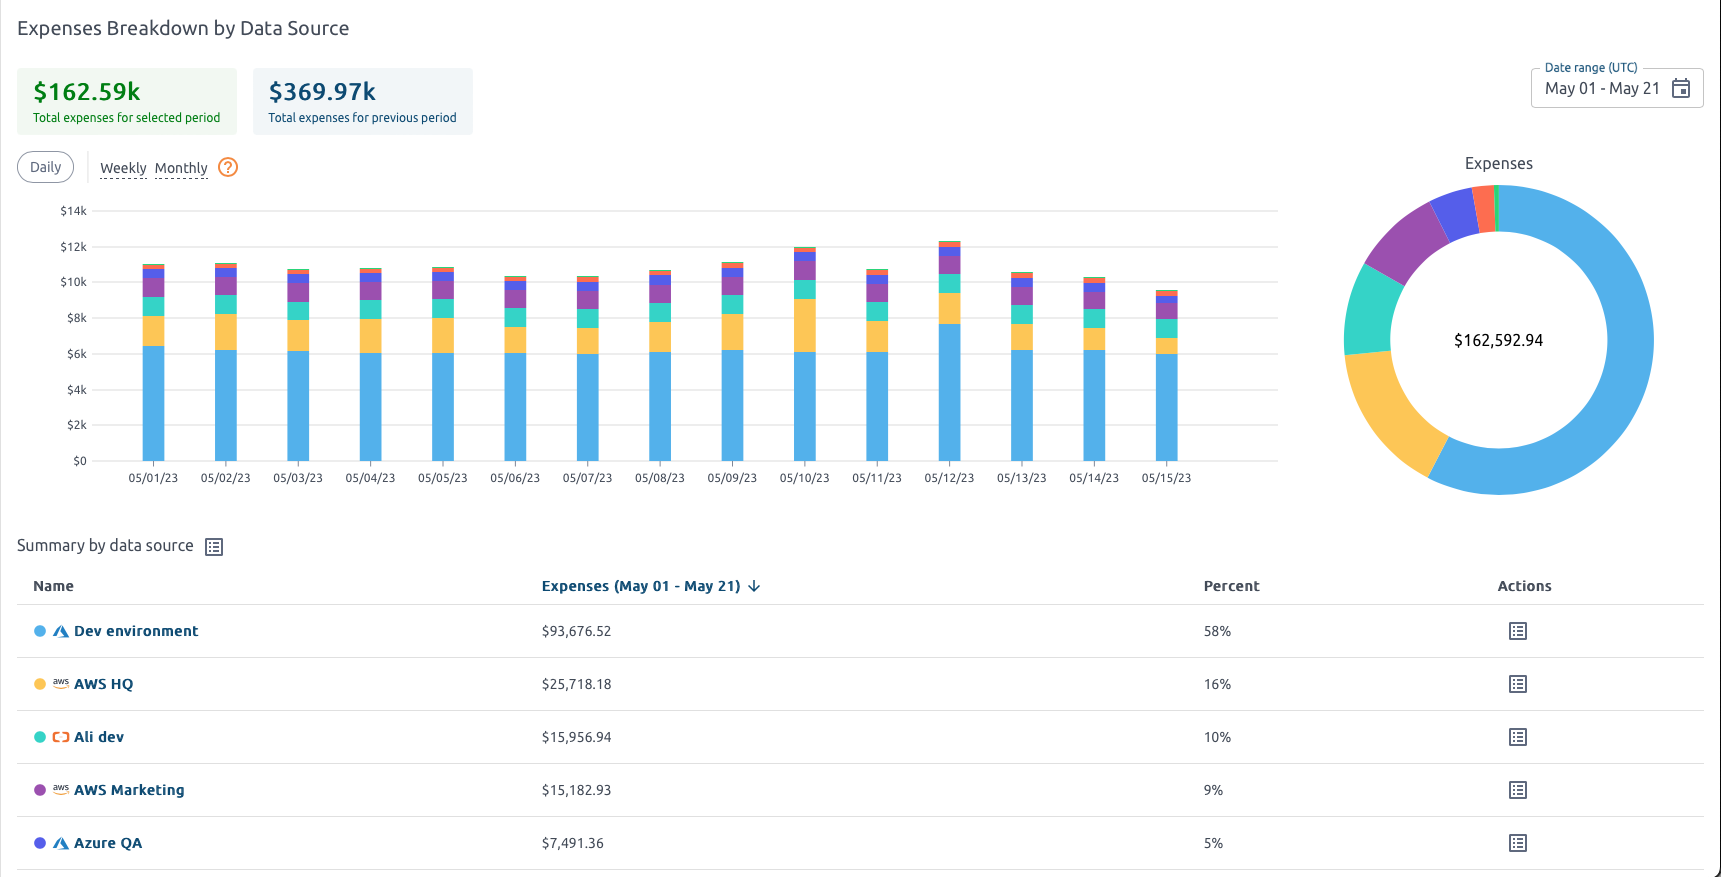Toggle sort arrow on Expenses column header

pyautogui.click(x=754, y=586)
